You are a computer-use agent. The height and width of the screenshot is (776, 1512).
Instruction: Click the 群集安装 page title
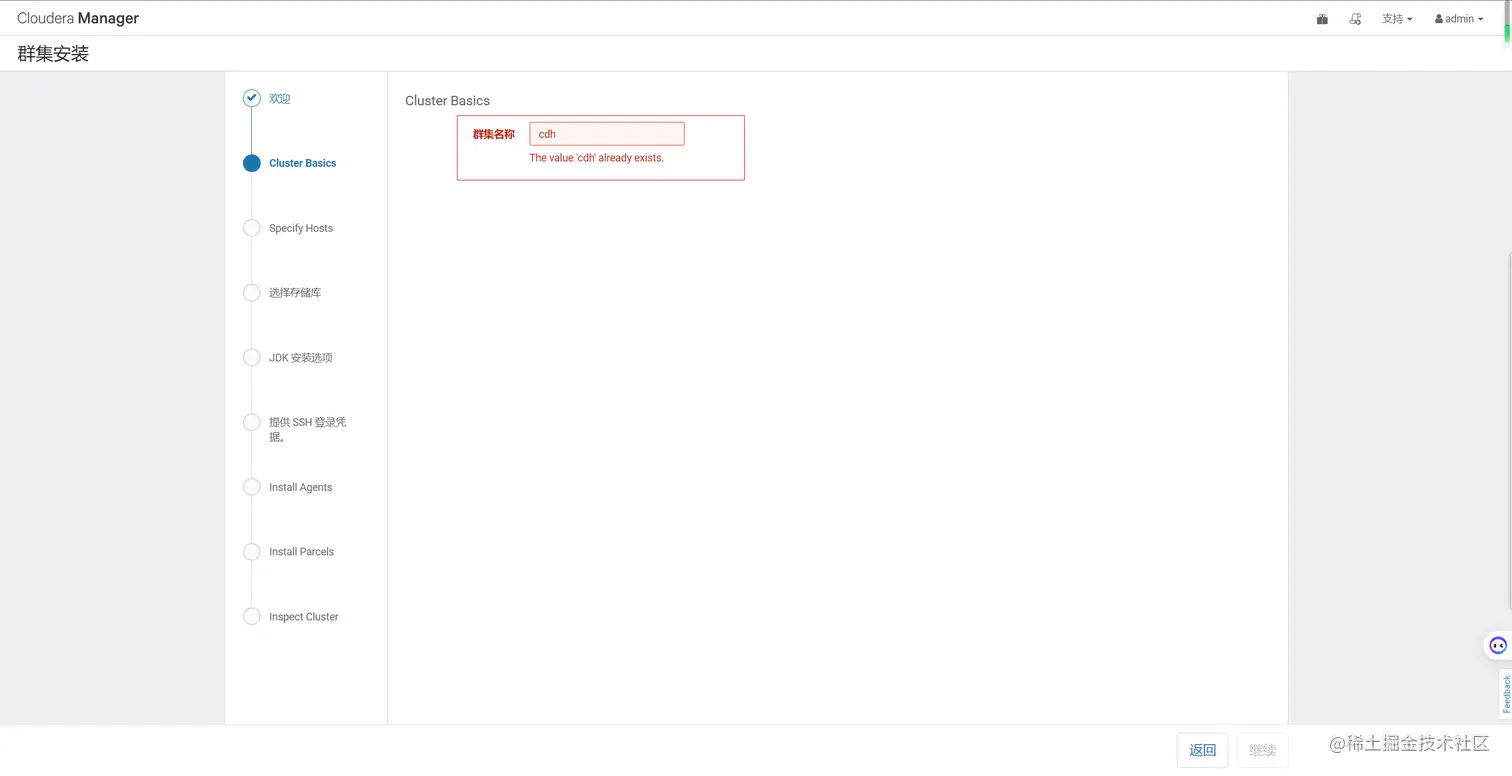point(53,54)
